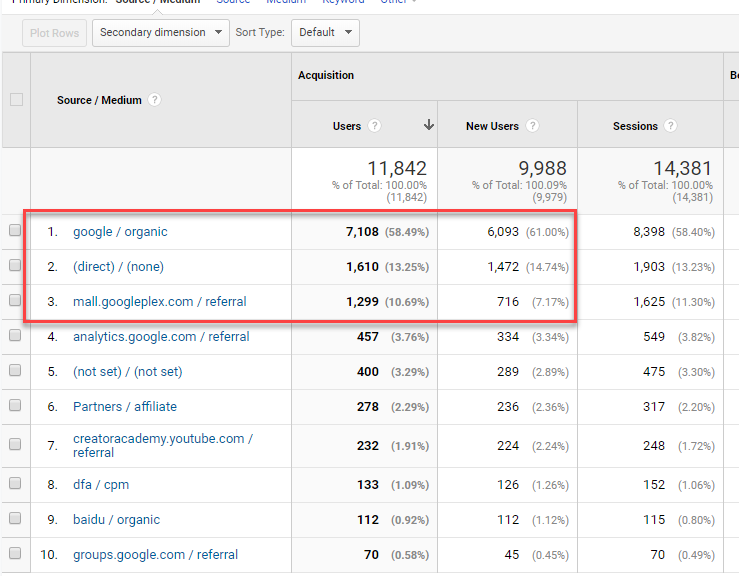
Task: Click total users value 11,842
Action: [x=397, y=168]
